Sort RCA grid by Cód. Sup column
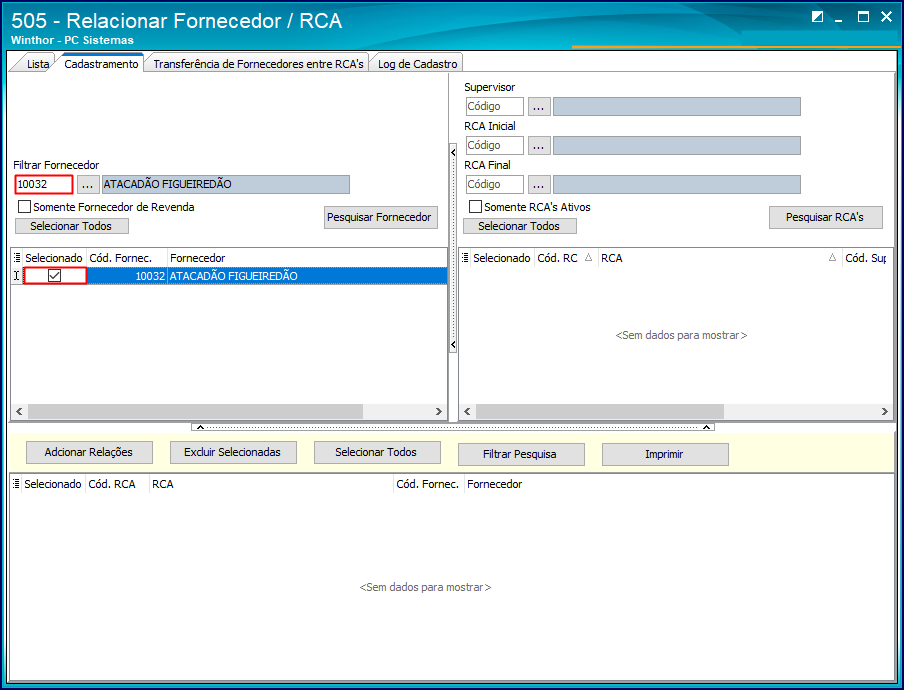 point(867,258)
